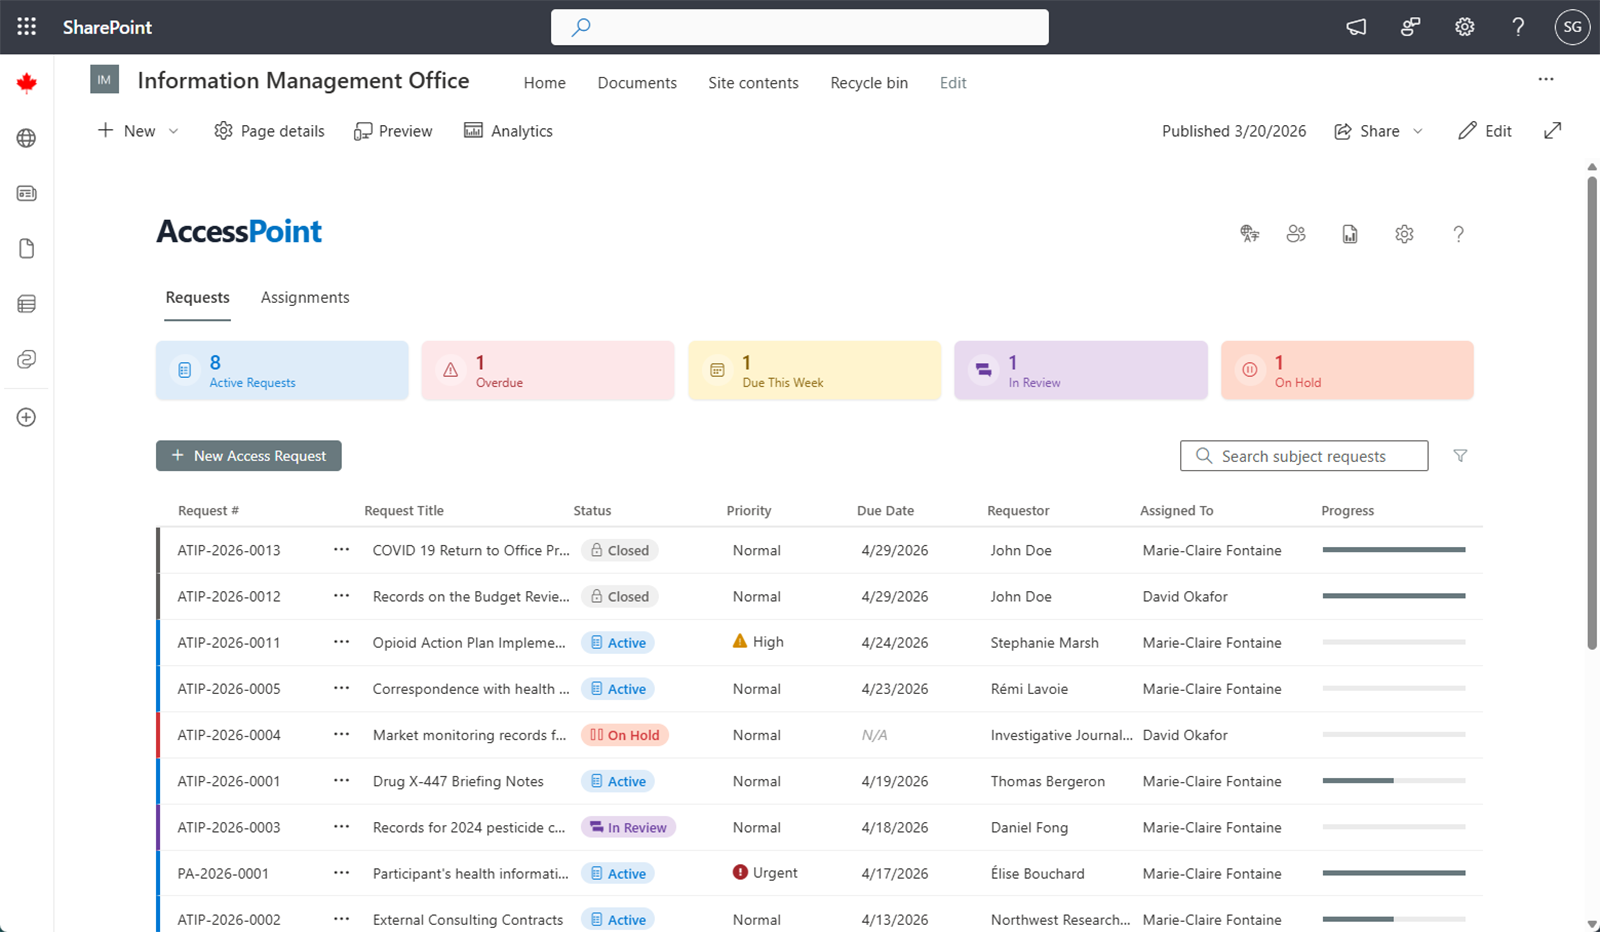Click the AccessPoint help question mark icon
Viewport: 1600px width, 932px height.
pyautogui.click(x=1458, y=233)
